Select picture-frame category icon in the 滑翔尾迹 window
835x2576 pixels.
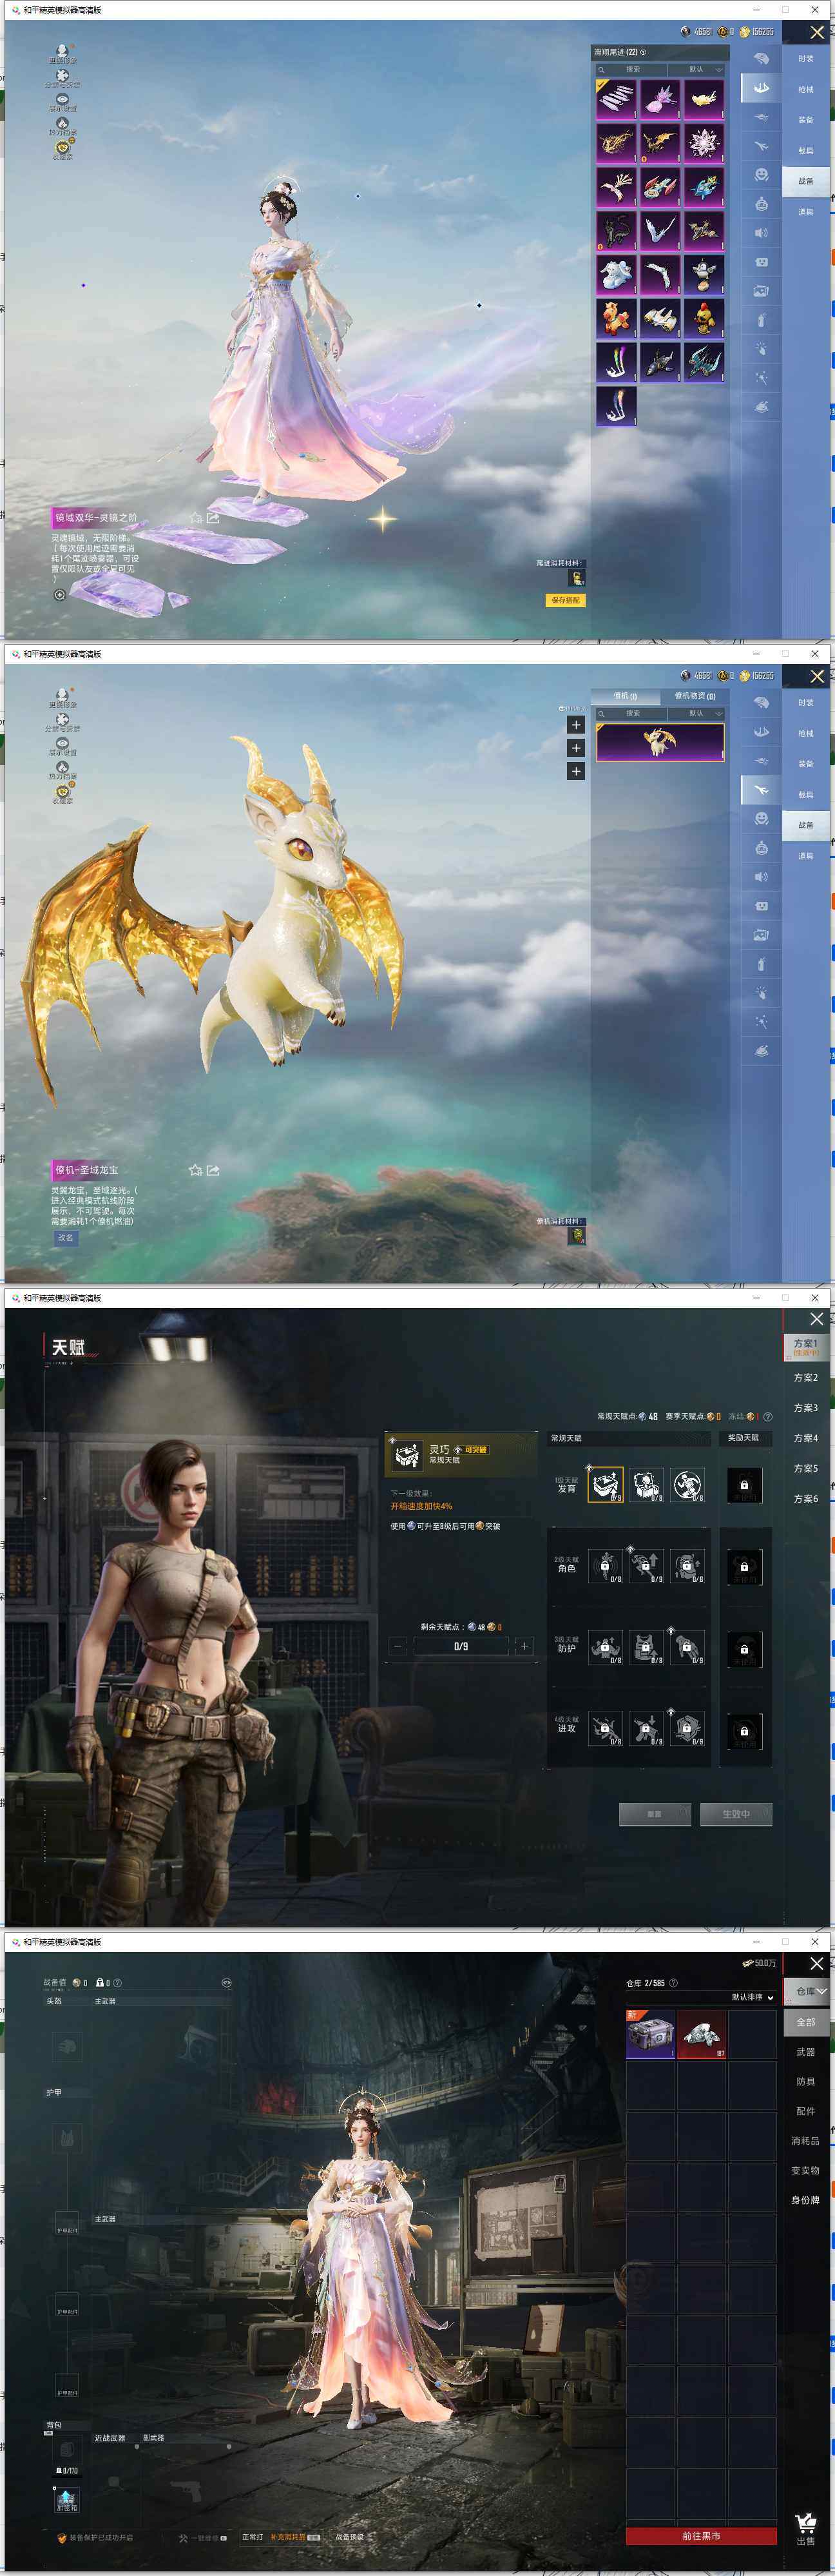click(x=761, y=291)
